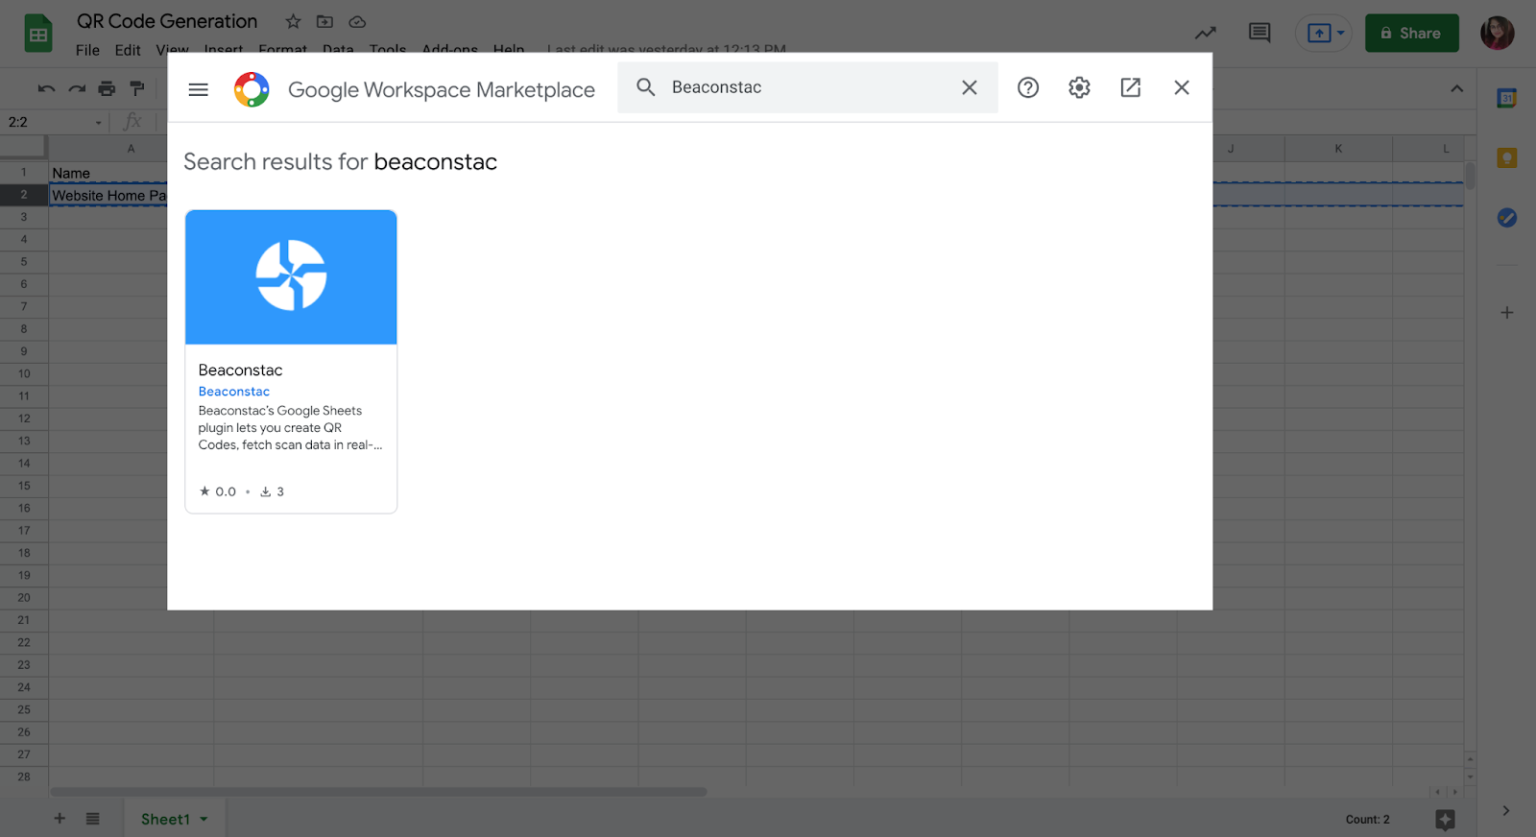This screenshot has height=837, width=1536.
Task: Open the Beaconstac developer link
Action: 234,391
